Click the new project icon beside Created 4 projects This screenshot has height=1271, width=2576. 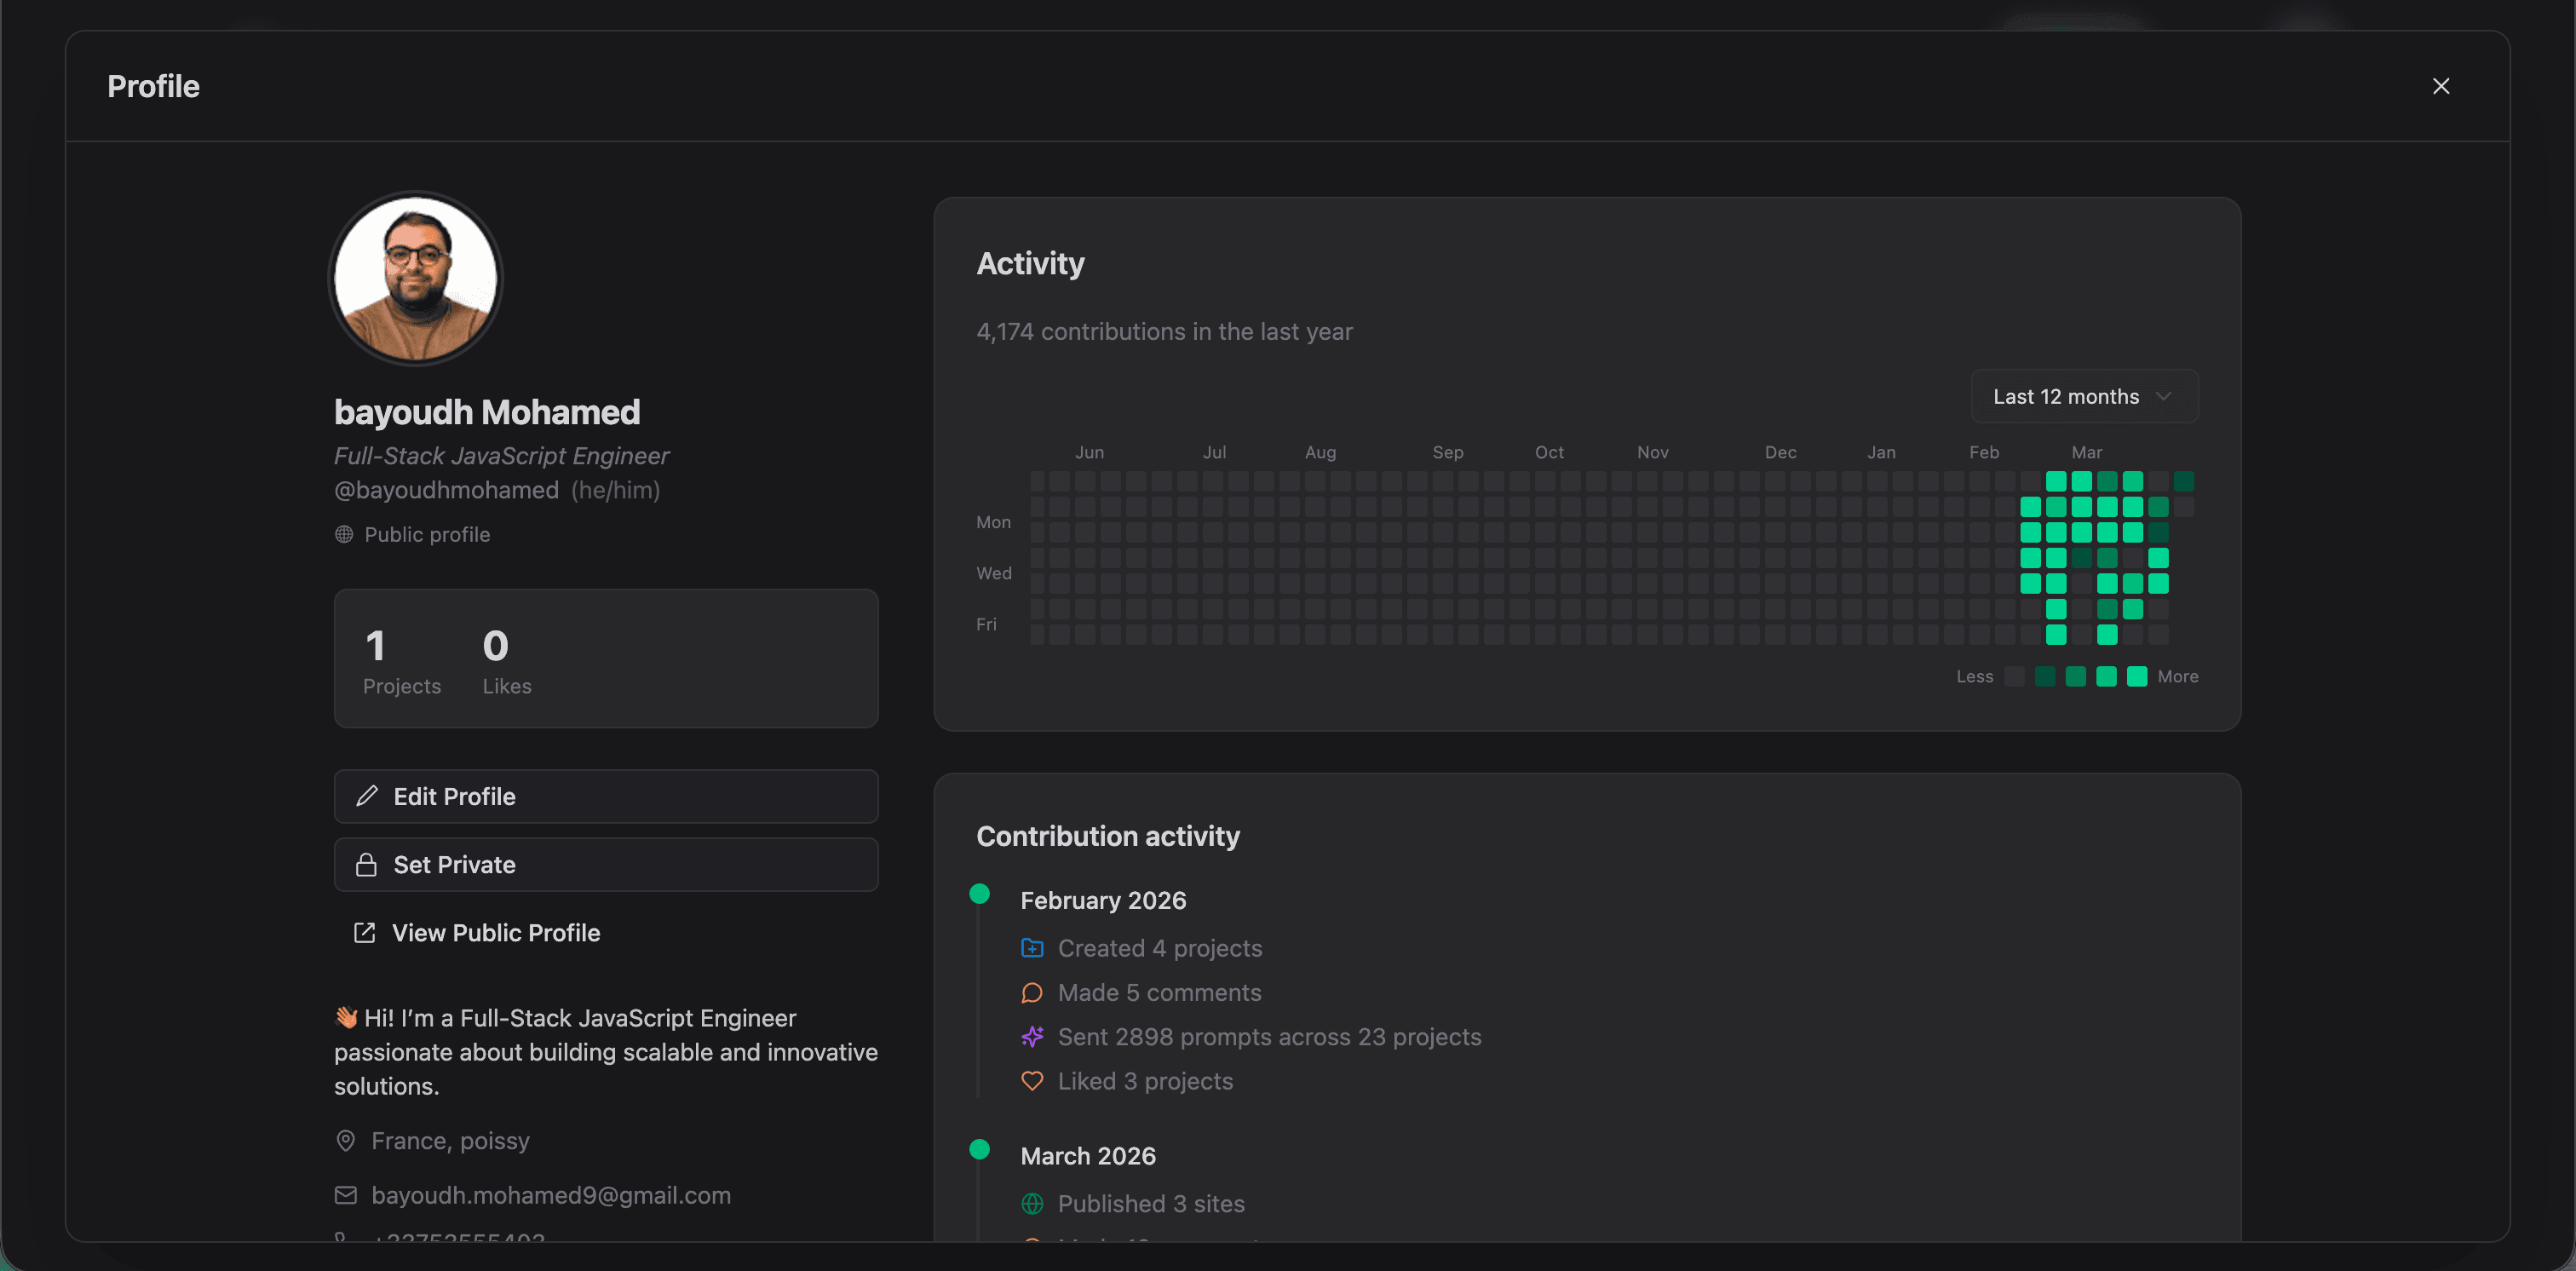1032,948
